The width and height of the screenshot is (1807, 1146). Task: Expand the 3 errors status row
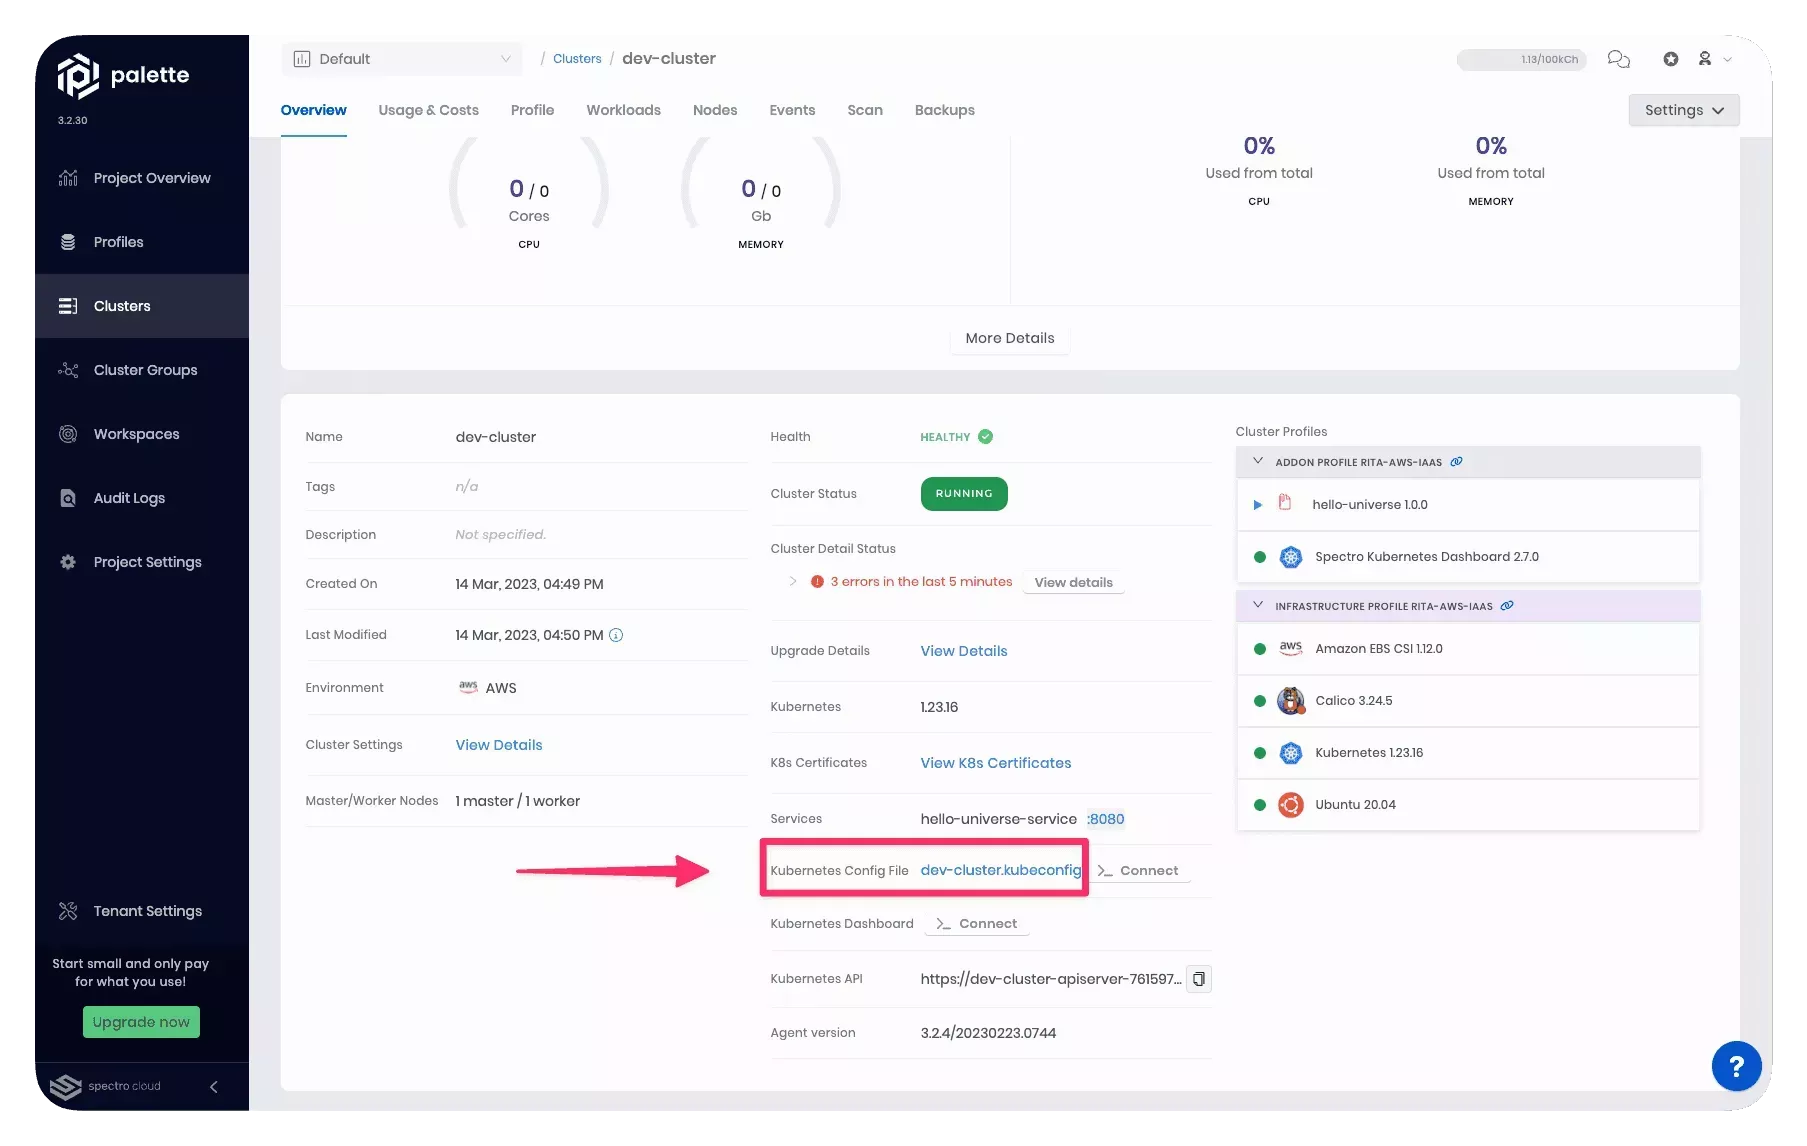[x=793, y=581]
